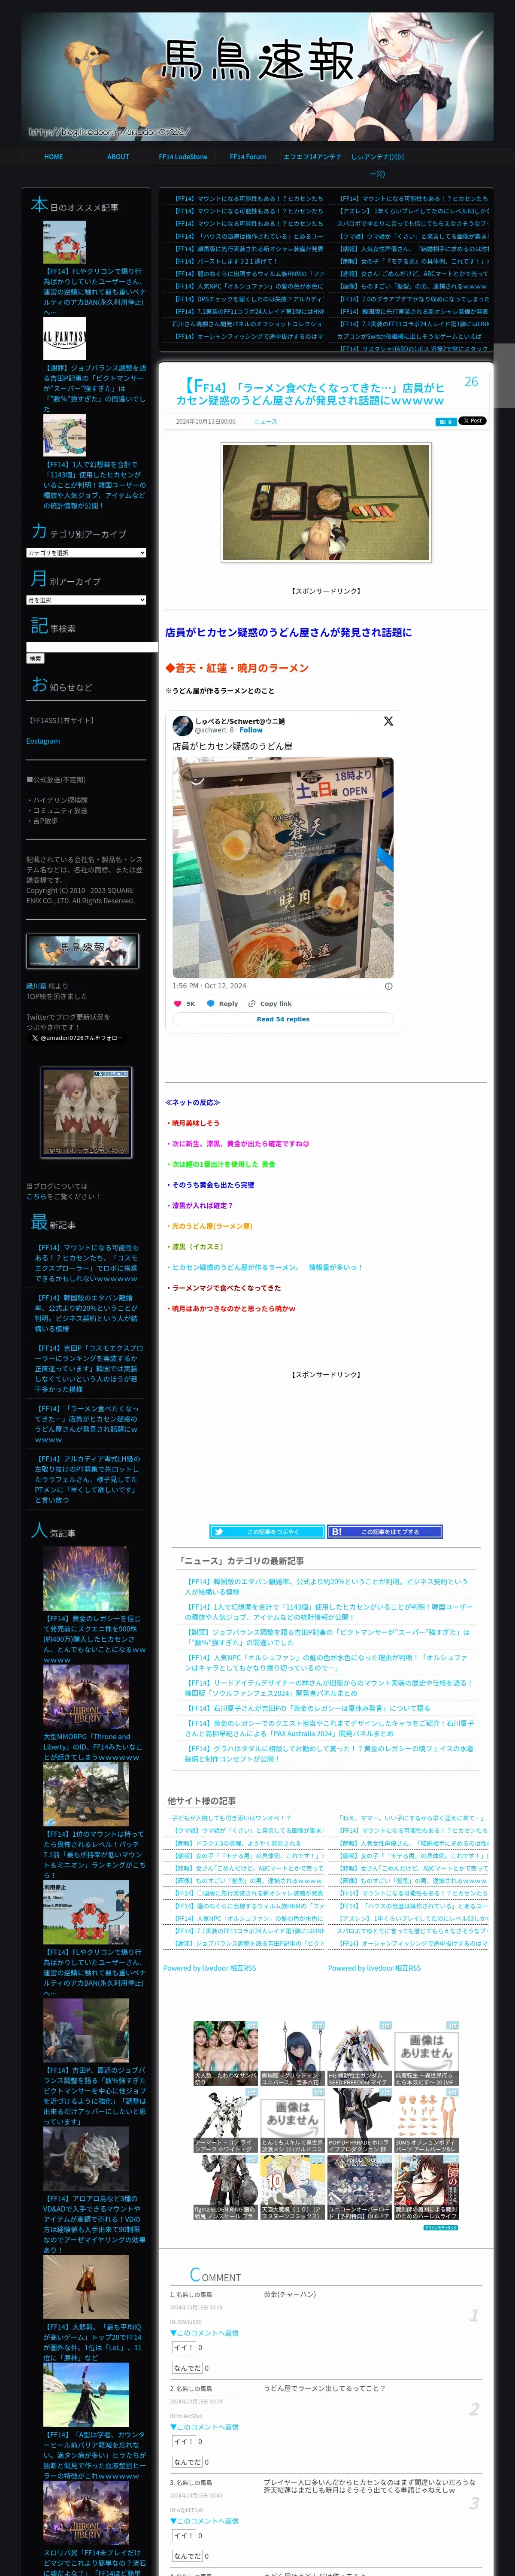
Task: Click なんでだ on comment 3
Action: 187,2556
